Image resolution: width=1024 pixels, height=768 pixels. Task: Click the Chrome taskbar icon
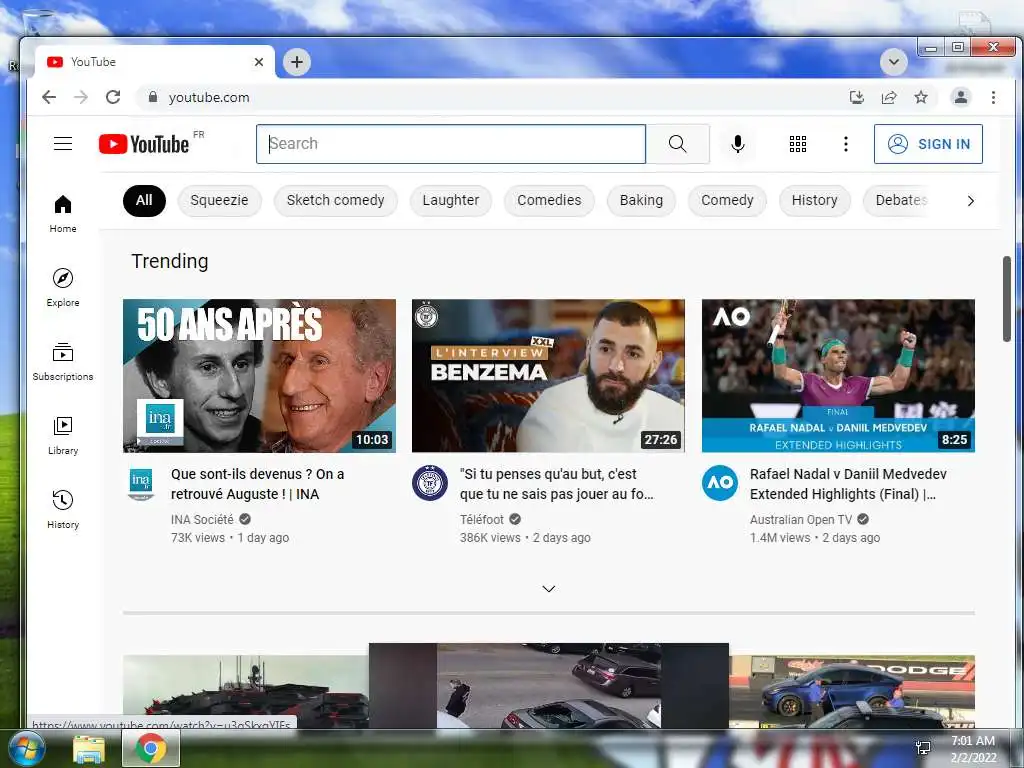click(151, 749)
